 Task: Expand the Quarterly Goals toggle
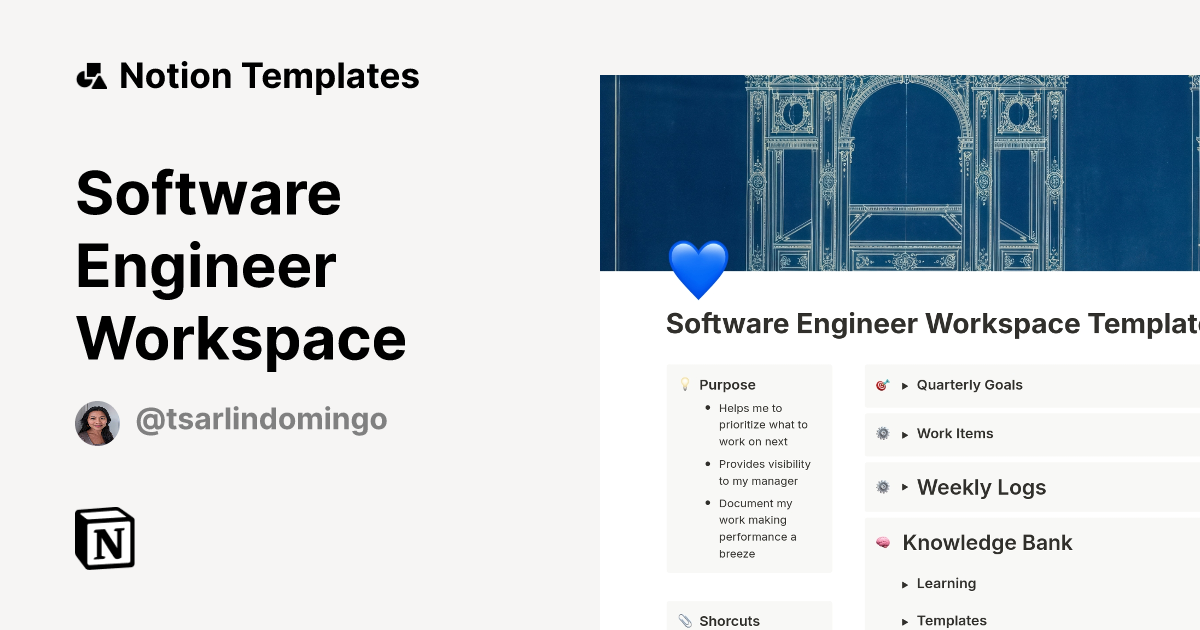tap(905, 385)
